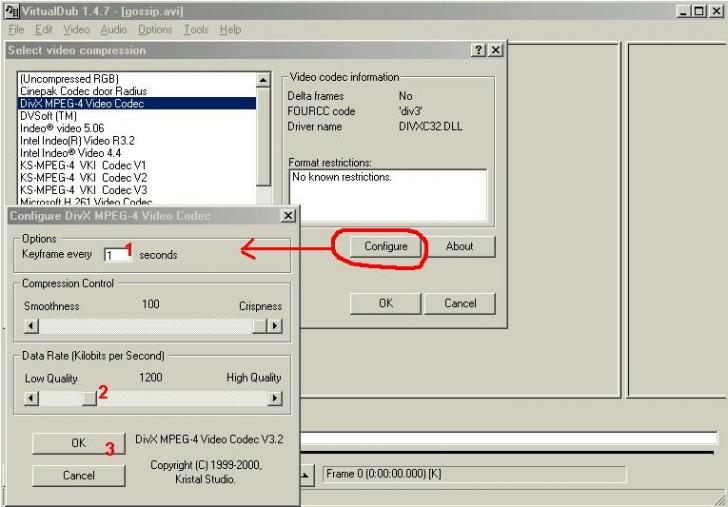Screen dimensions: 728x507
Task: Confirm codec settings with OK in Configure dialog
Action: (78, 443)
